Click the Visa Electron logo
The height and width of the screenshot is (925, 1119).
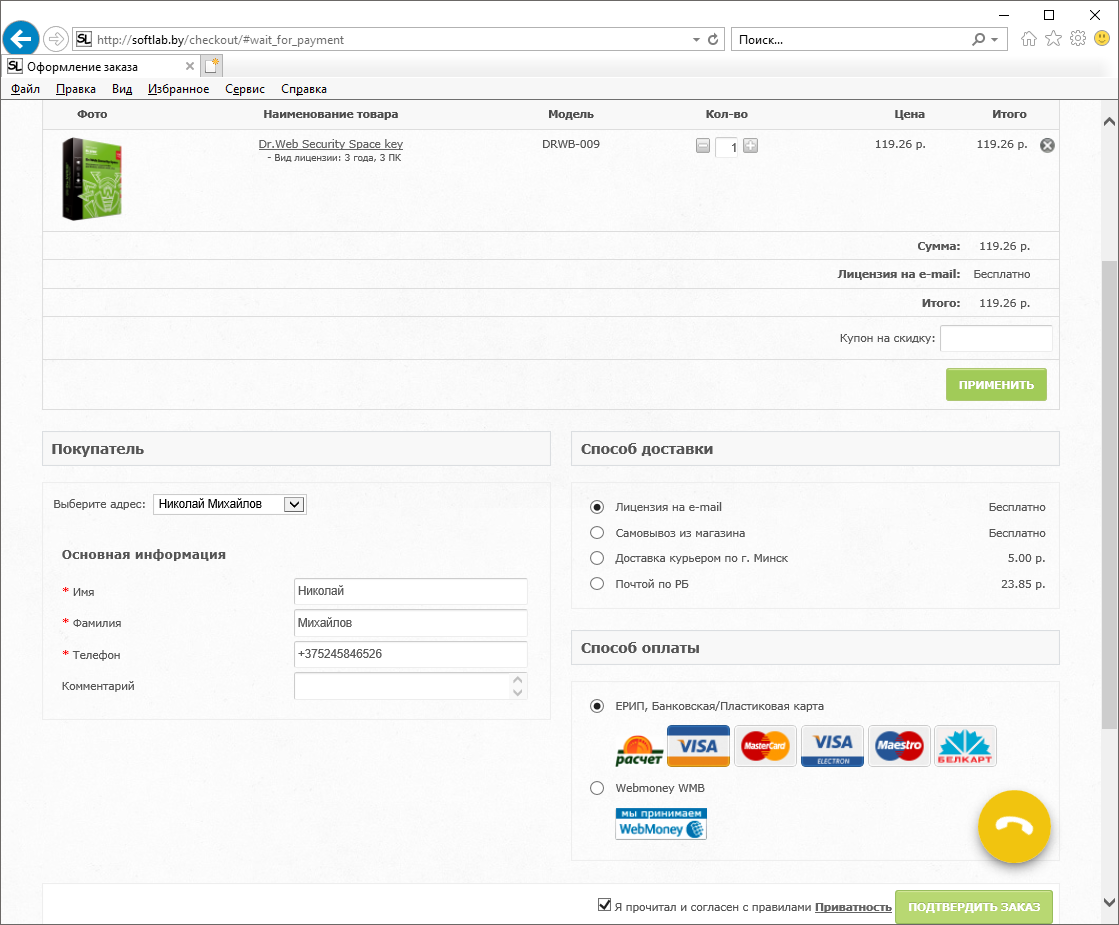click(x=832, y=746)
